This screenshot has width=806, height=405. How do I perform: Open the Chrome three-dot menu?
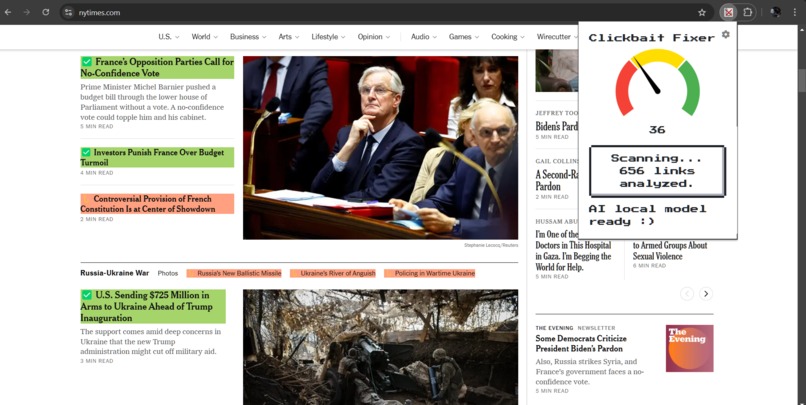(x=795, y=12)
